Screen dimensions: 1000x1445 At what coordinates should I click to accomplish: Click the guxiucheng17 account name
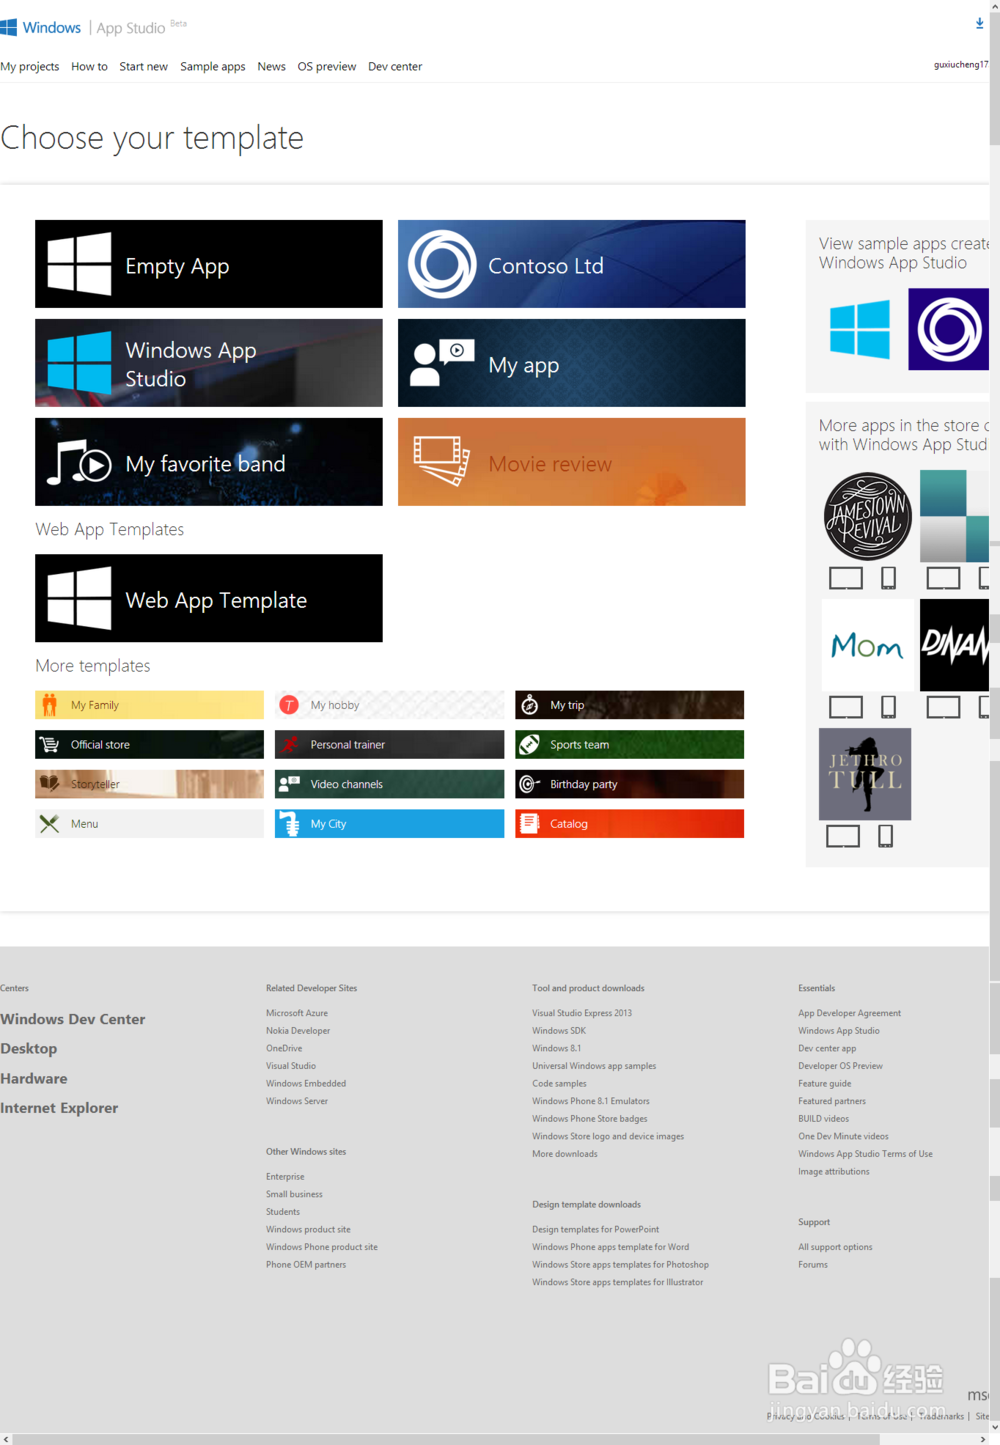[961, 65]
